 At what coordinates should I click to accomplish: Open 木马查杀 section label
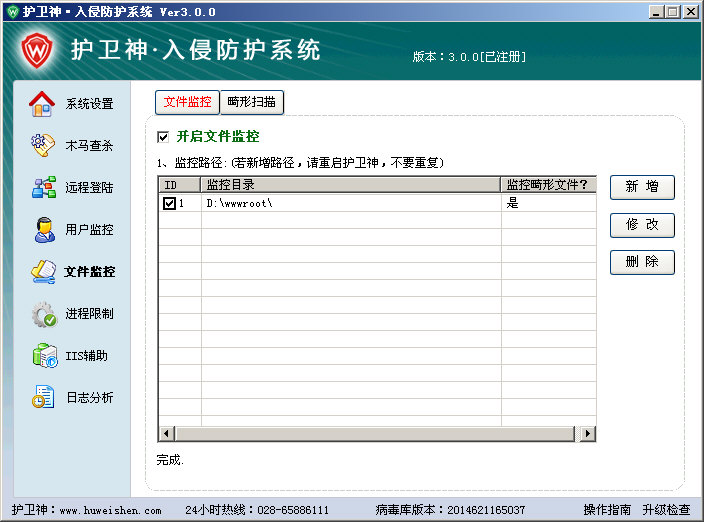tap(89, 145)
